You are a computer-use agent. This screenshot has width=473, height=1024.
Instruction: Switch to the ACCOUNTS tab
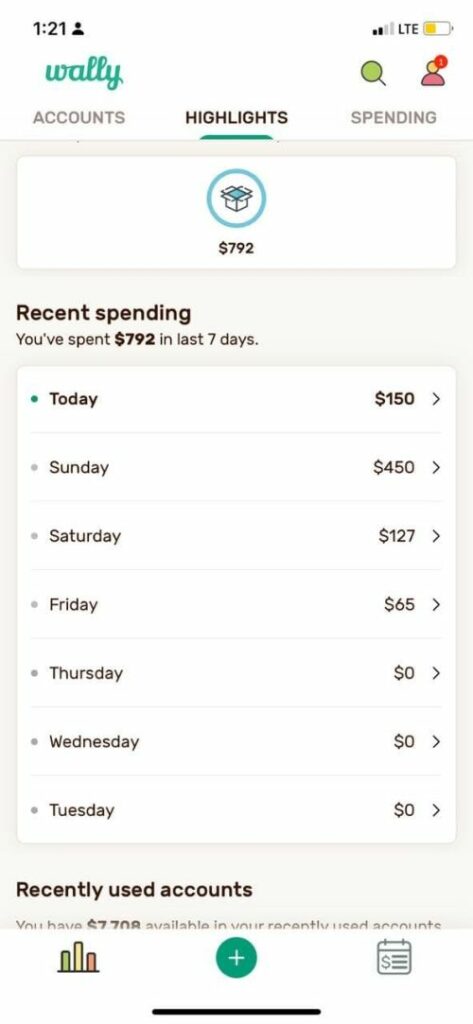click(x=79, y=118)
